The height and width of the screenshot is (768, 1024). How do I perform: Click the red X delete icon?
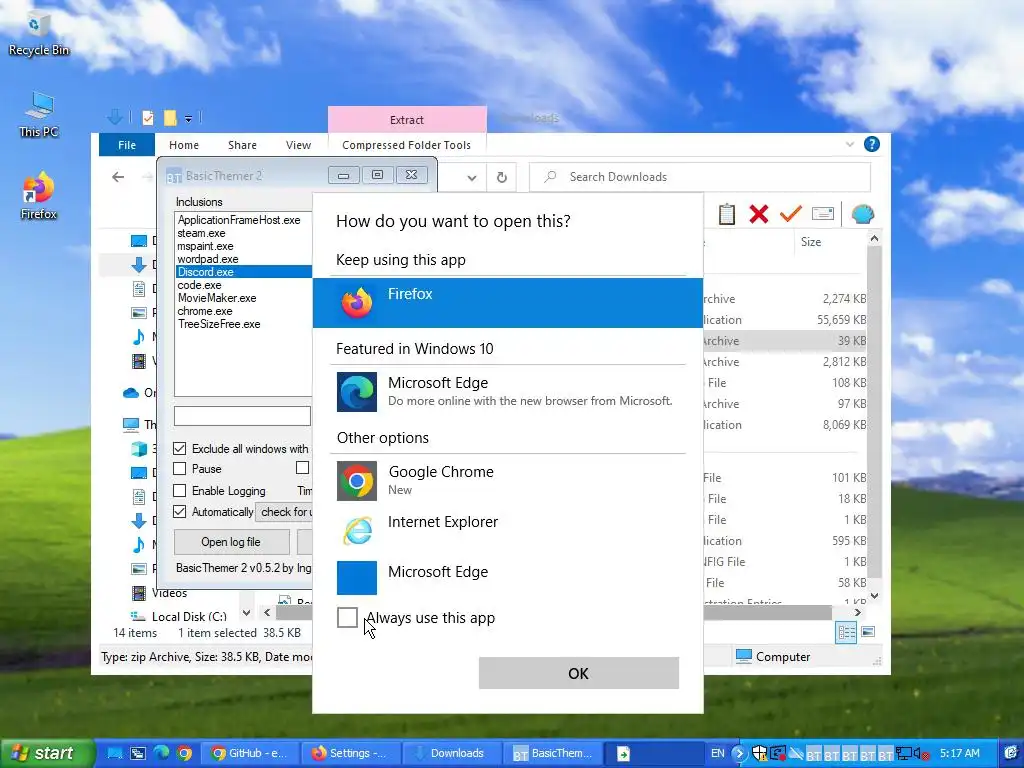758,214
